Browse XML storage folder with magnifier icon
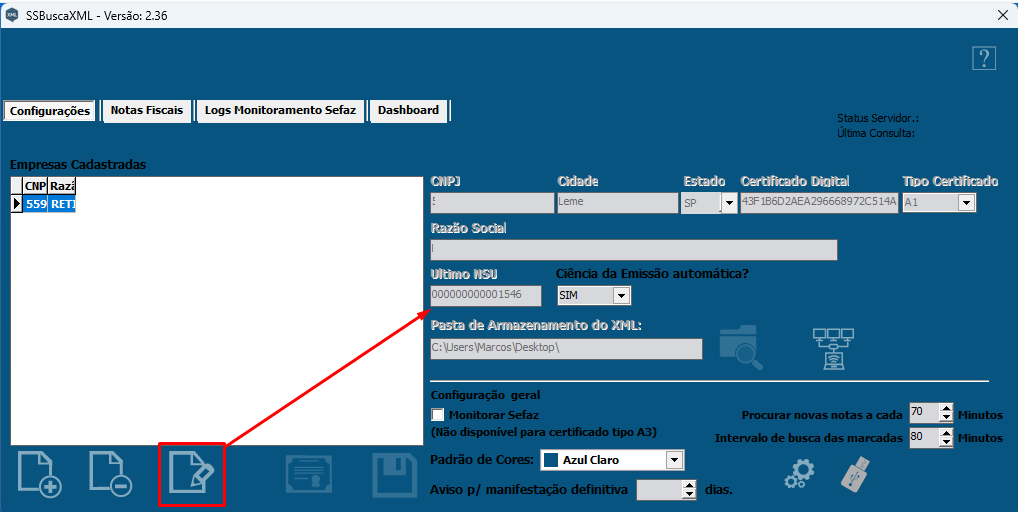The width and height of the screenshot is (1018, 512). (741, 347)
